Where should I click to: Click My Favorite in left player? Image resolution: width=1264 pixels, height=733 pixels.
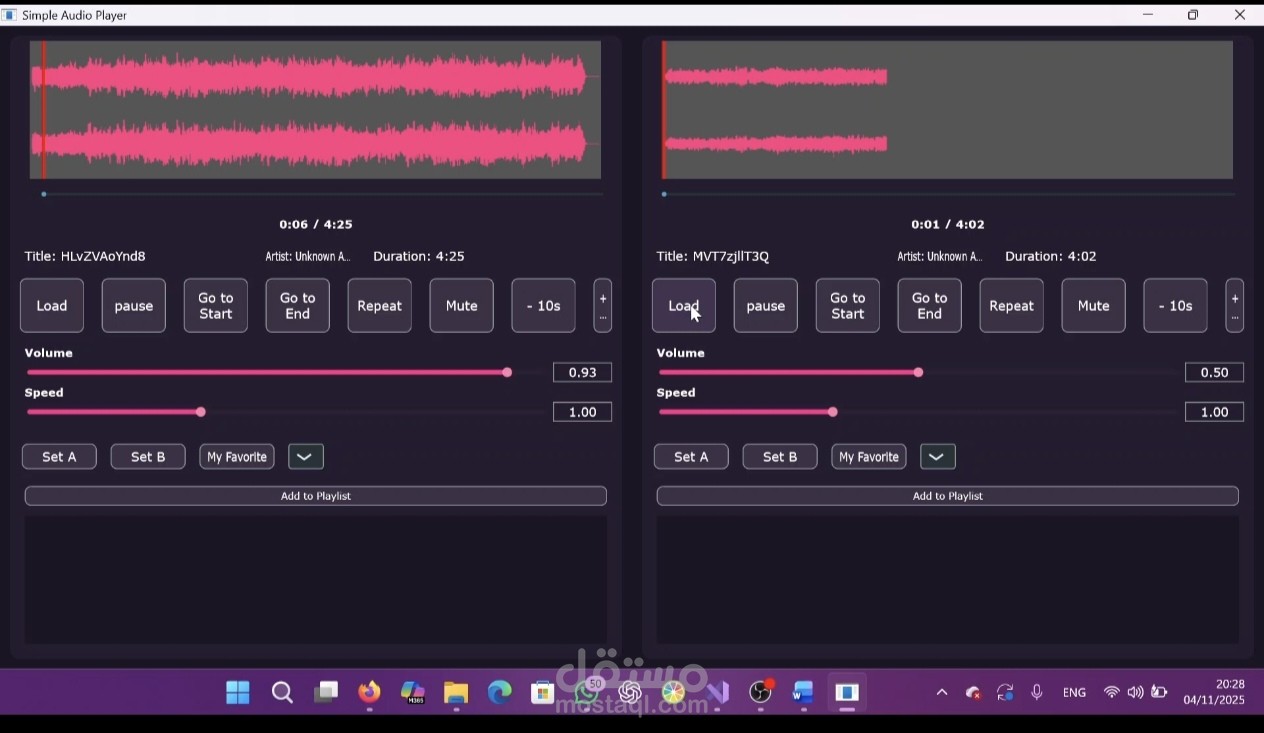coord(237,457)
